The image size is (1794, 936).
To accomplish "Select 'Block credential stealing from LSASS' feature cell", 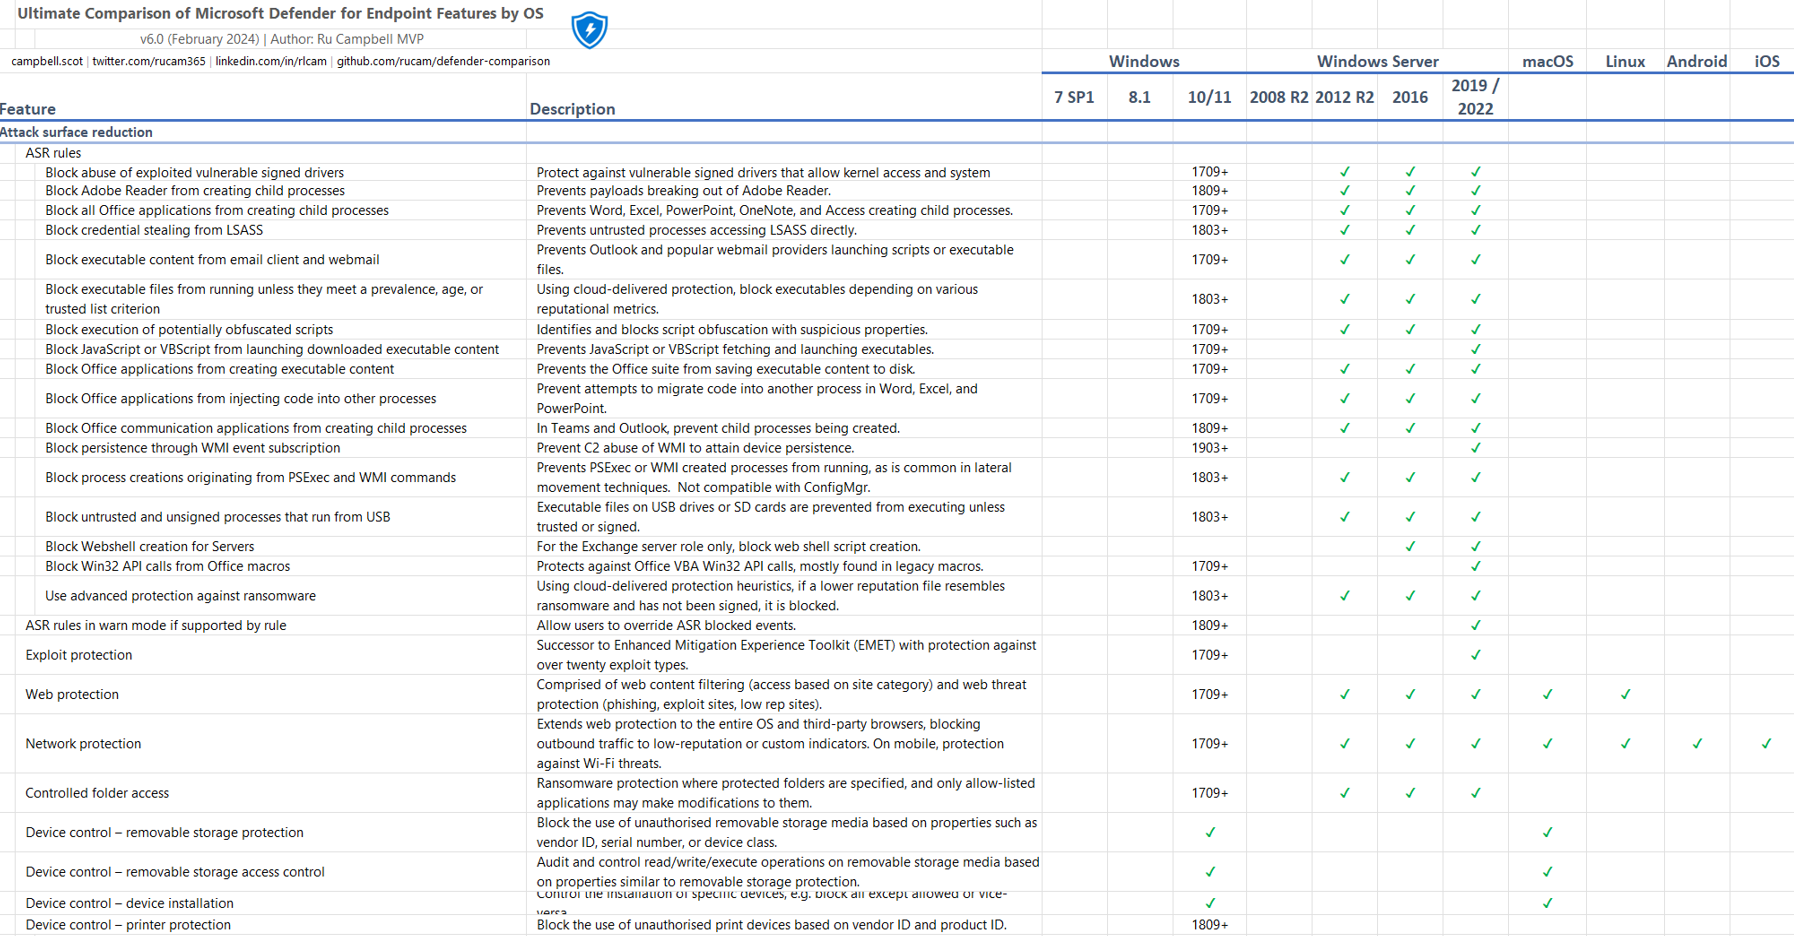I will tap(154, 230).
